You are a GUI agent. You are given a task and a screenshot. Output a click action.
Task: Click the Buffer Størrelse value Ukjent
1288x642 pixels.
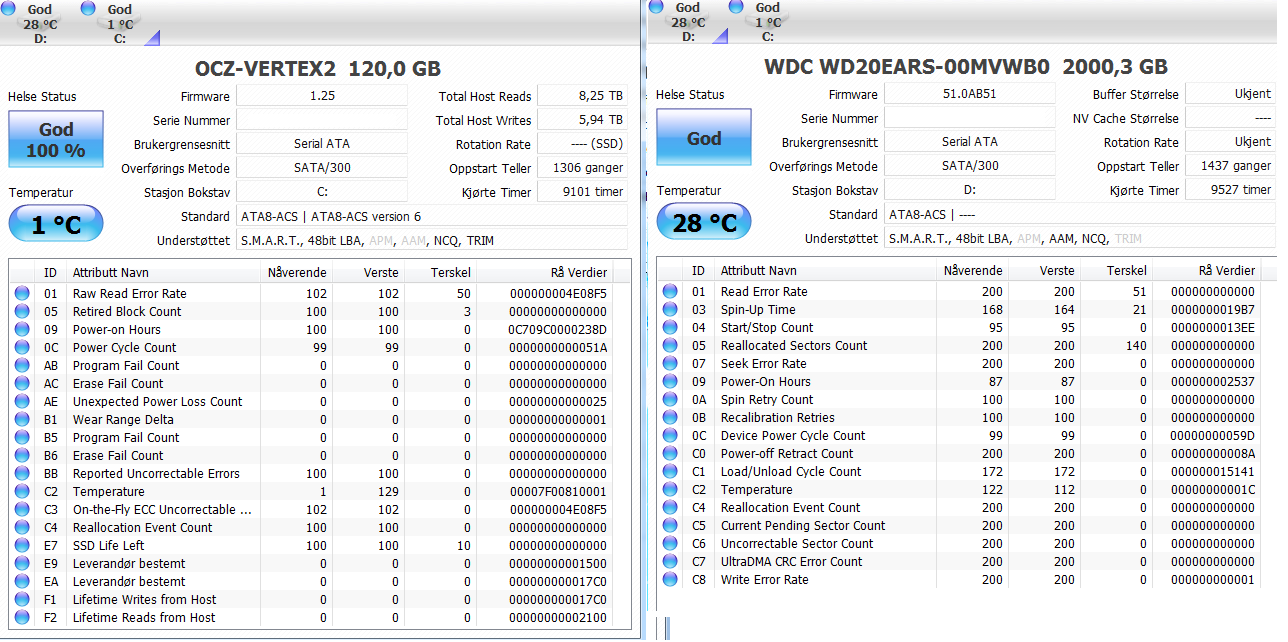[1230, 94]
